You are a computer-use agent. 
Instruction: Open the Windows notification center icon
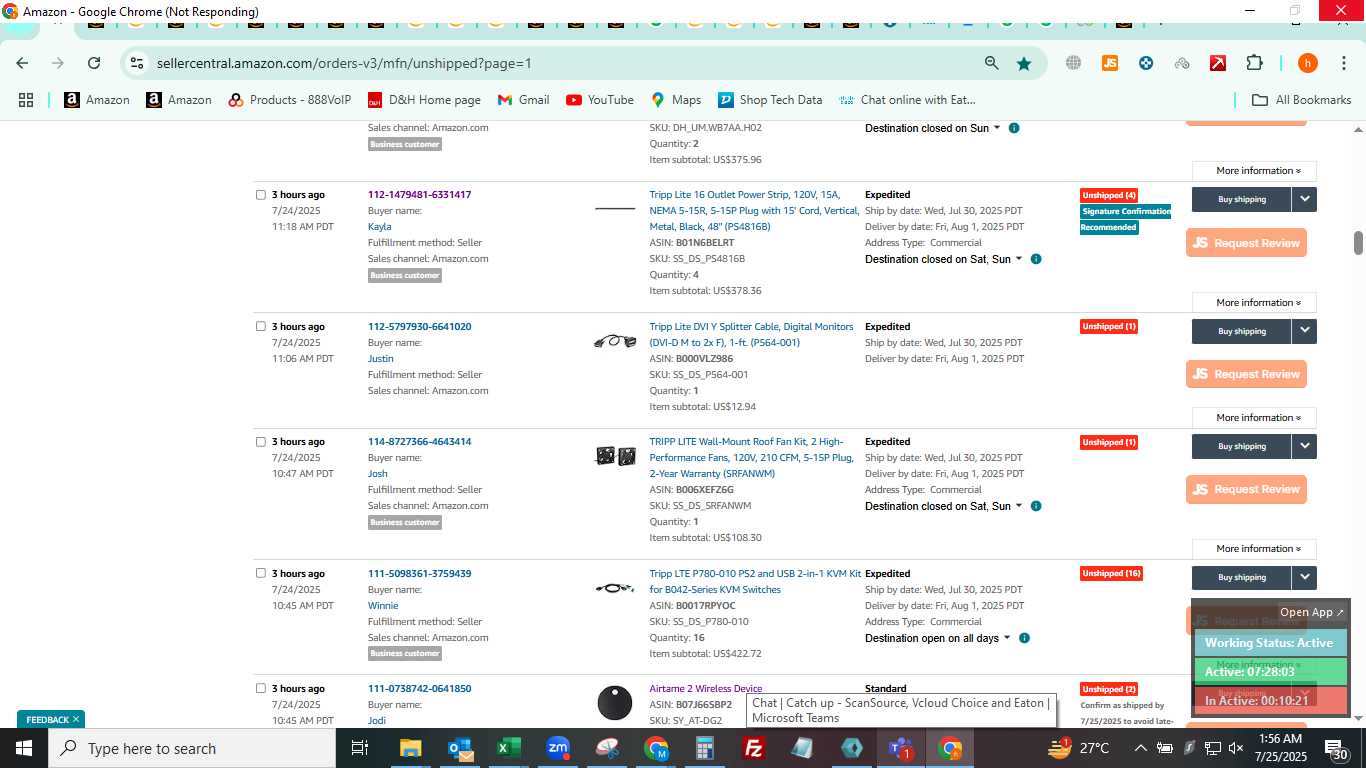click(1337, 748)
